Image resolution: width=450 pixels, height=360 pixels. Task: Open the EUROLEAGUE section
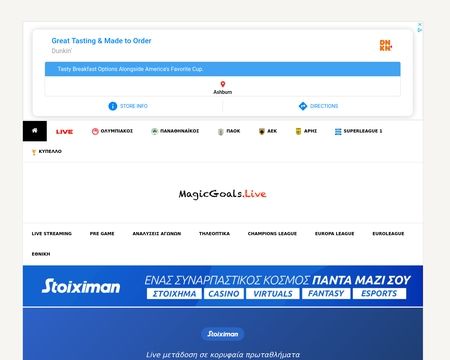click(x=388, y=234)
